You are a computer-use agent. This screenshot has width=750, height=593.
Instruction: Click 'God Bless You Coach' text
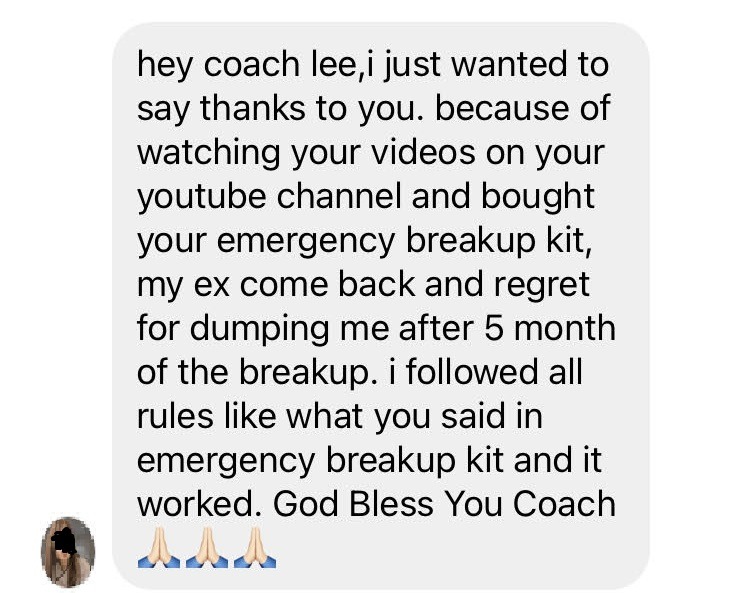[444, 504]
